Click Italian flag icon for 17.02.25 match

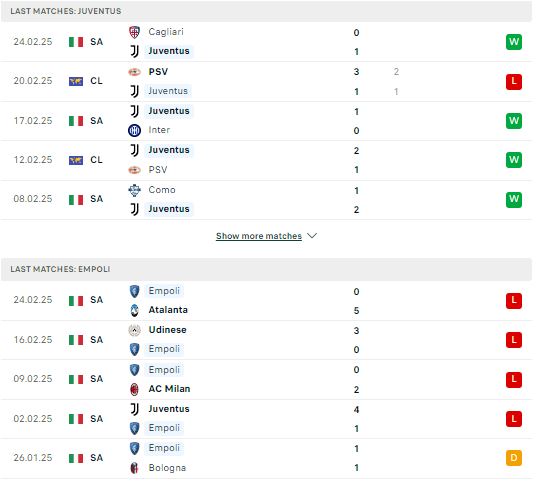coord(76,121)
